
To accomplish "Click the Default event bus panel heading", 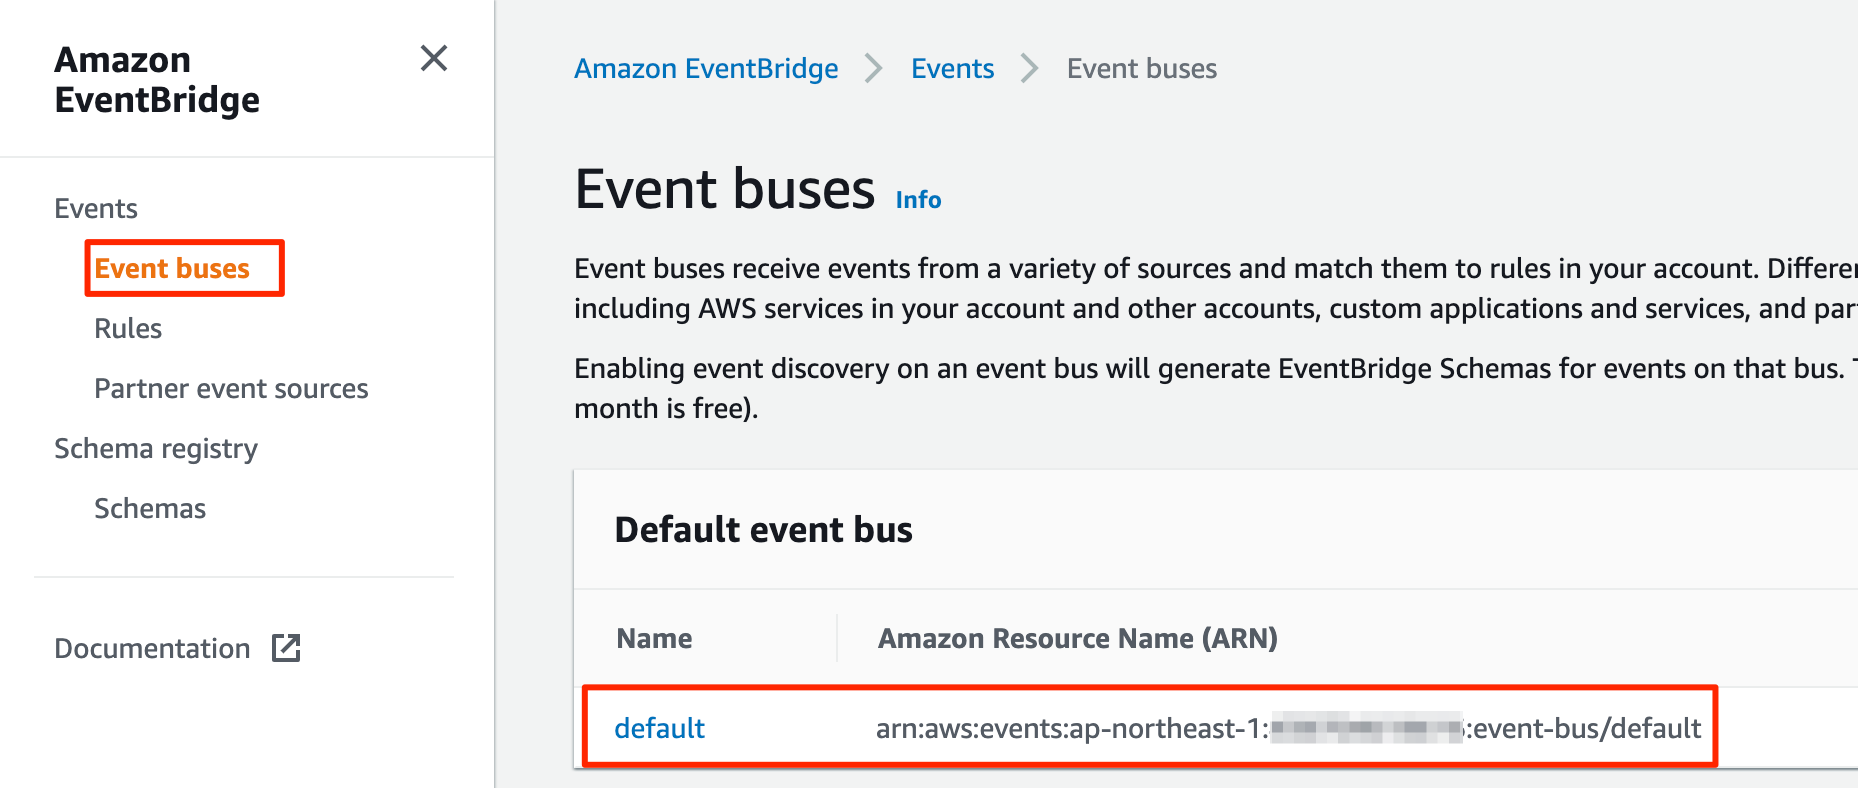I will (764, 529).
